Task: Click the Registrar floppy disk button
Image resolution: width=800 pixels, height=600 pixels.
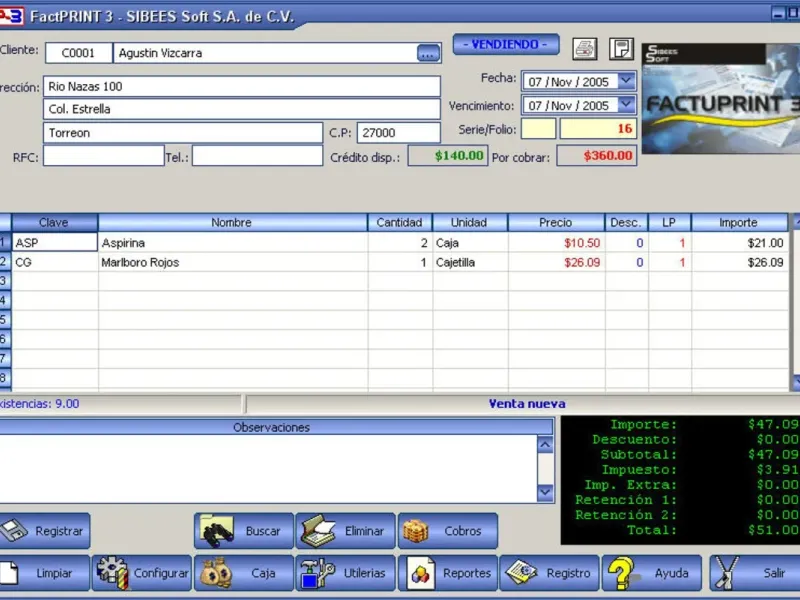Action: 45,531
